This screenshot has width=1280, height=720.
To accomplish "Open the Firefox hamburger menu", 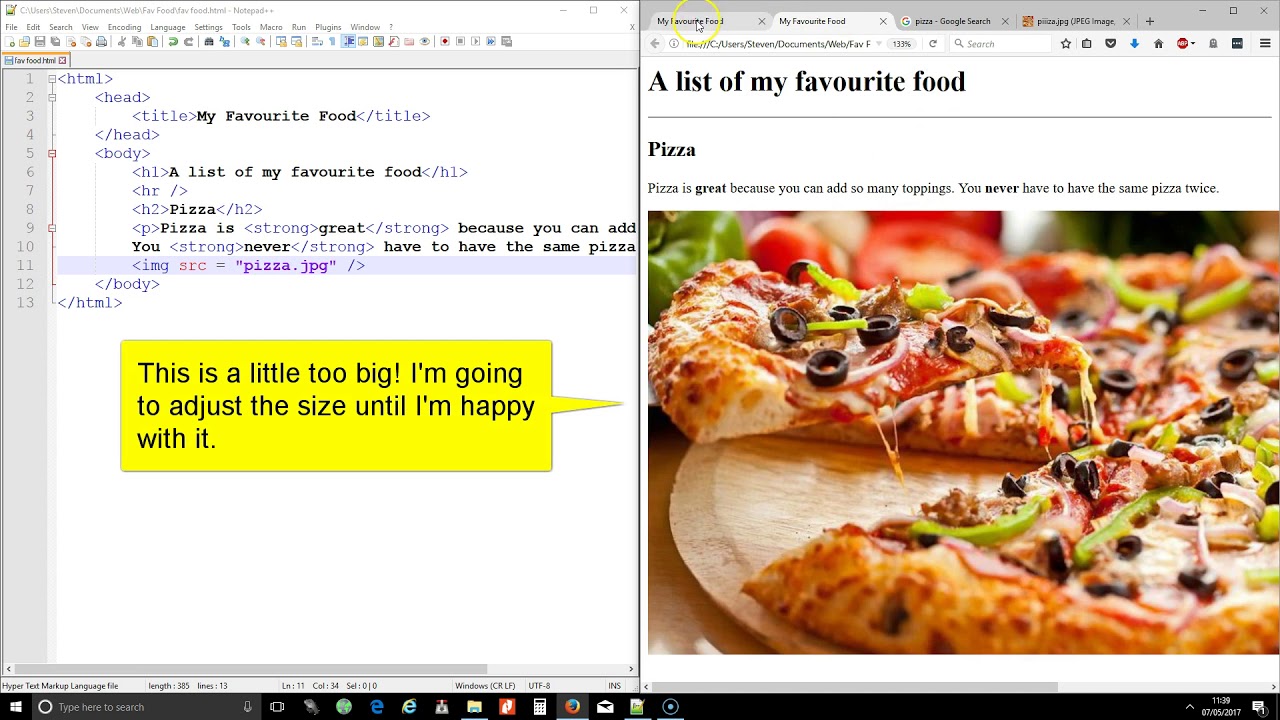I will (x=1265, y=44).
